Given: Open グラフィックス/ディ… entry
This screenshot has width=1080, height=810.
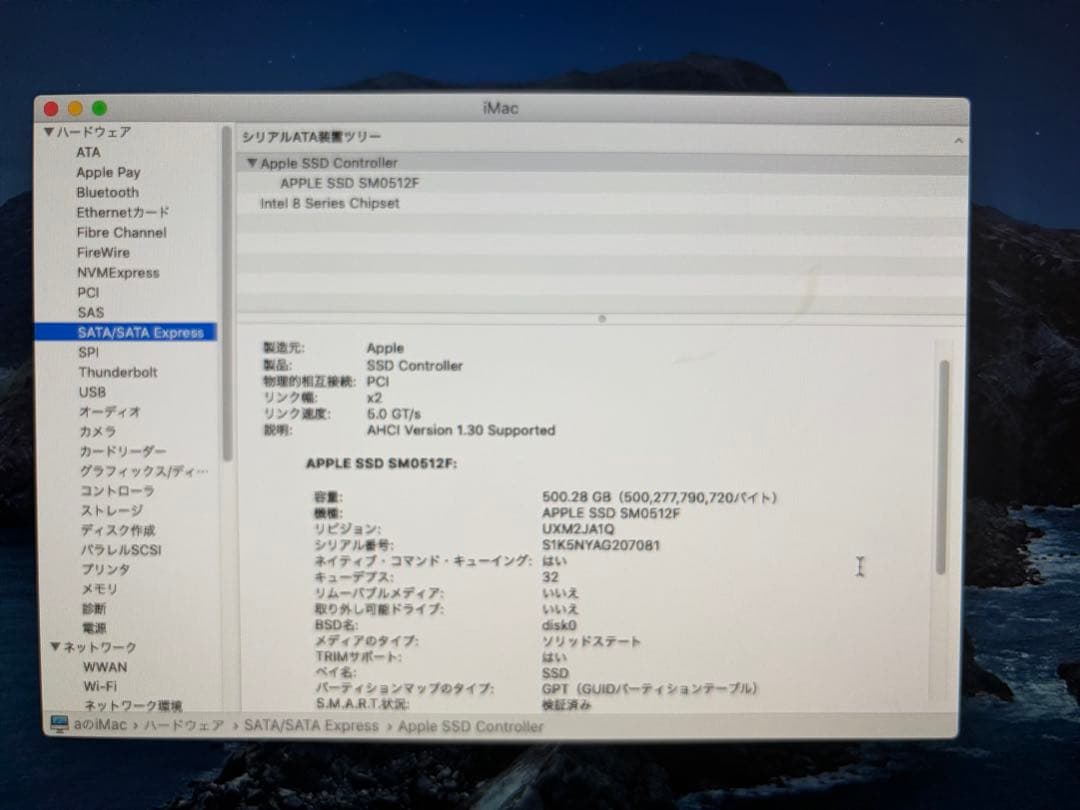Looking at the screenshot, I should [x=143, y=471].
